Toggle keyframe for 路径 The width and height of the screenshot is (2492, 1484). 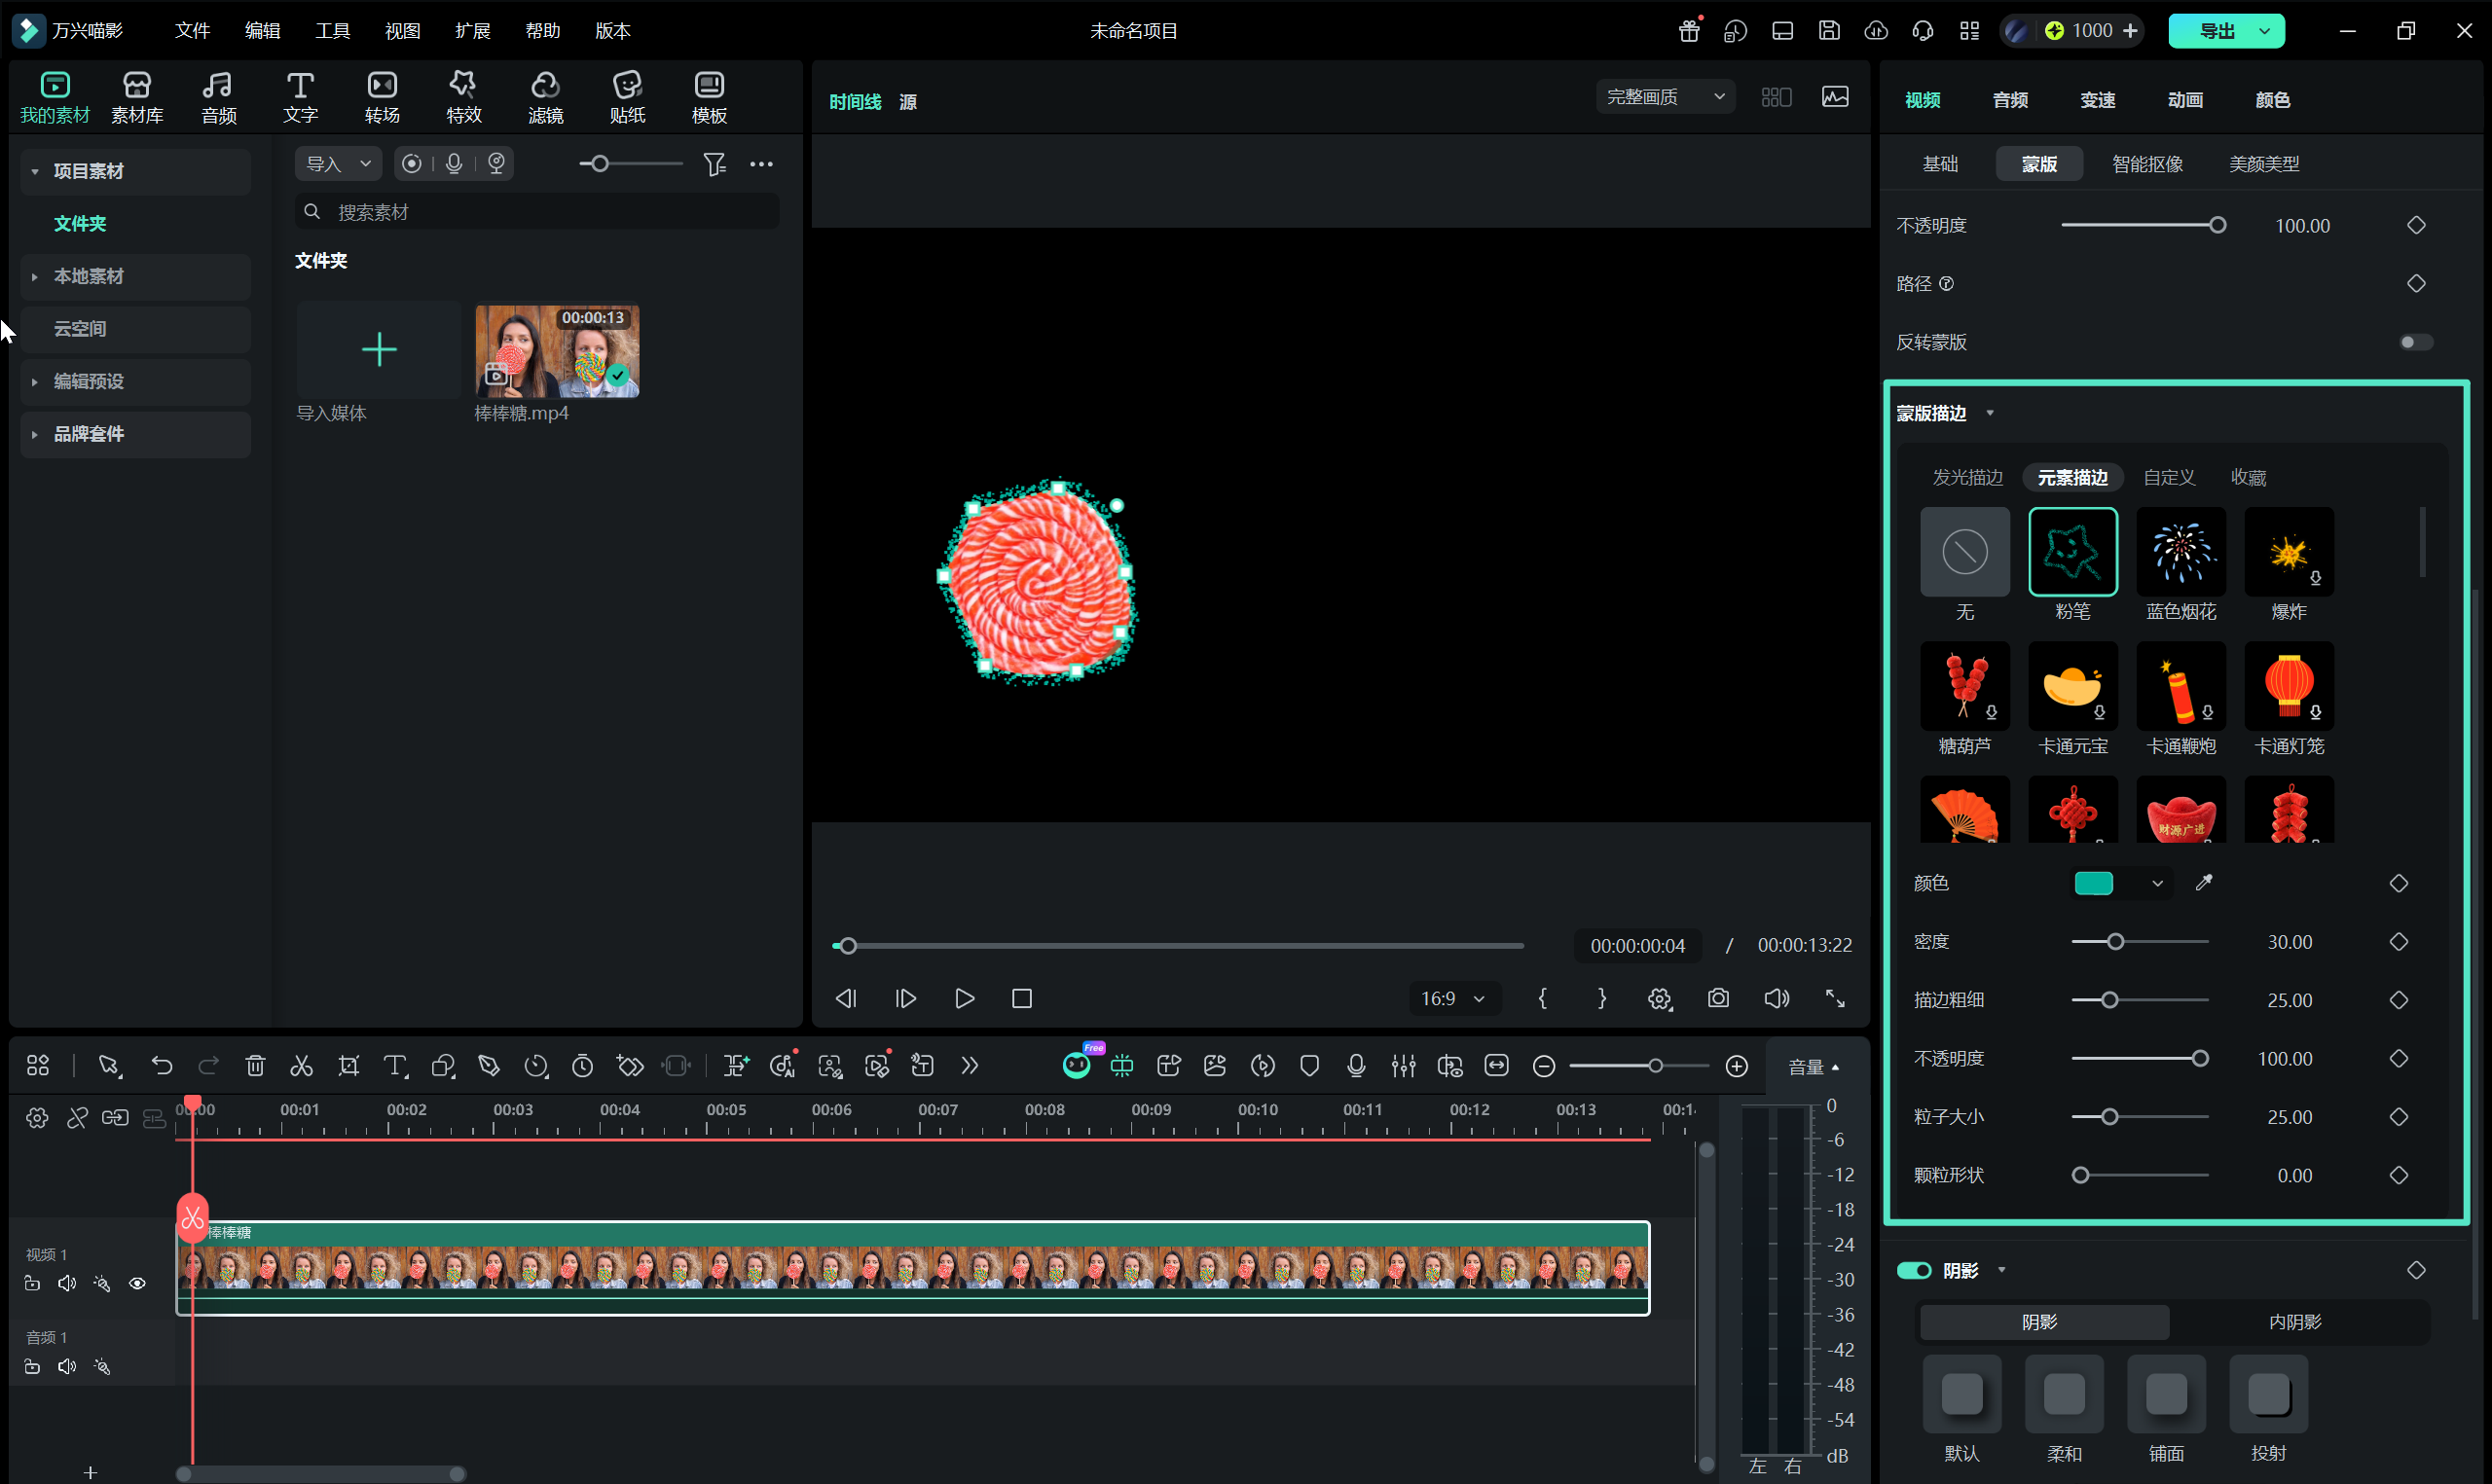pos(2416,284)
